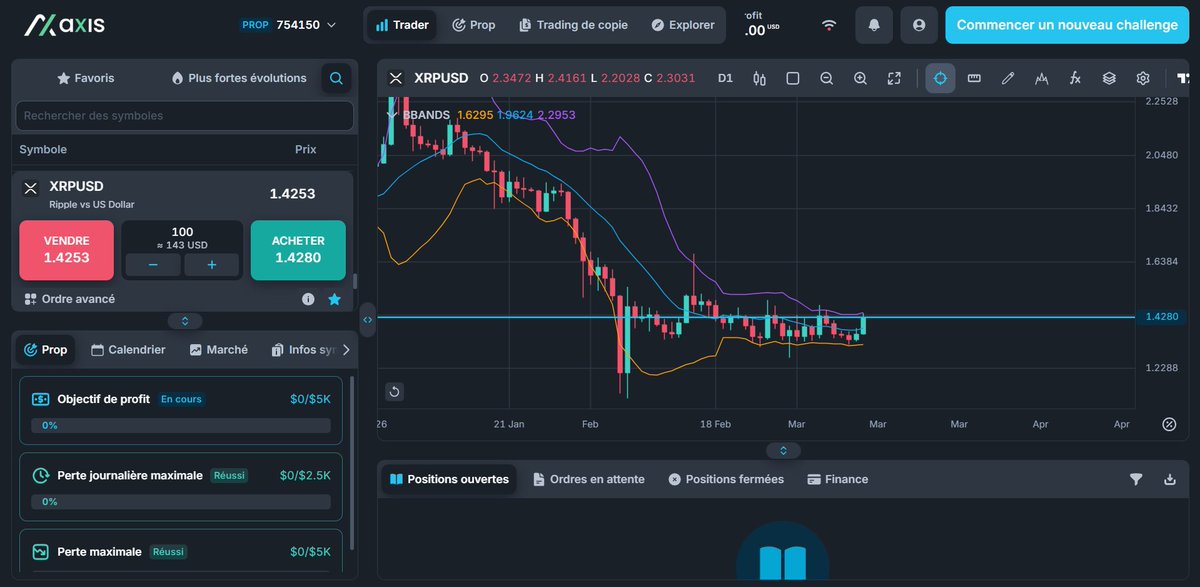Open the fx indicators menu

[x=1075, y=78]
